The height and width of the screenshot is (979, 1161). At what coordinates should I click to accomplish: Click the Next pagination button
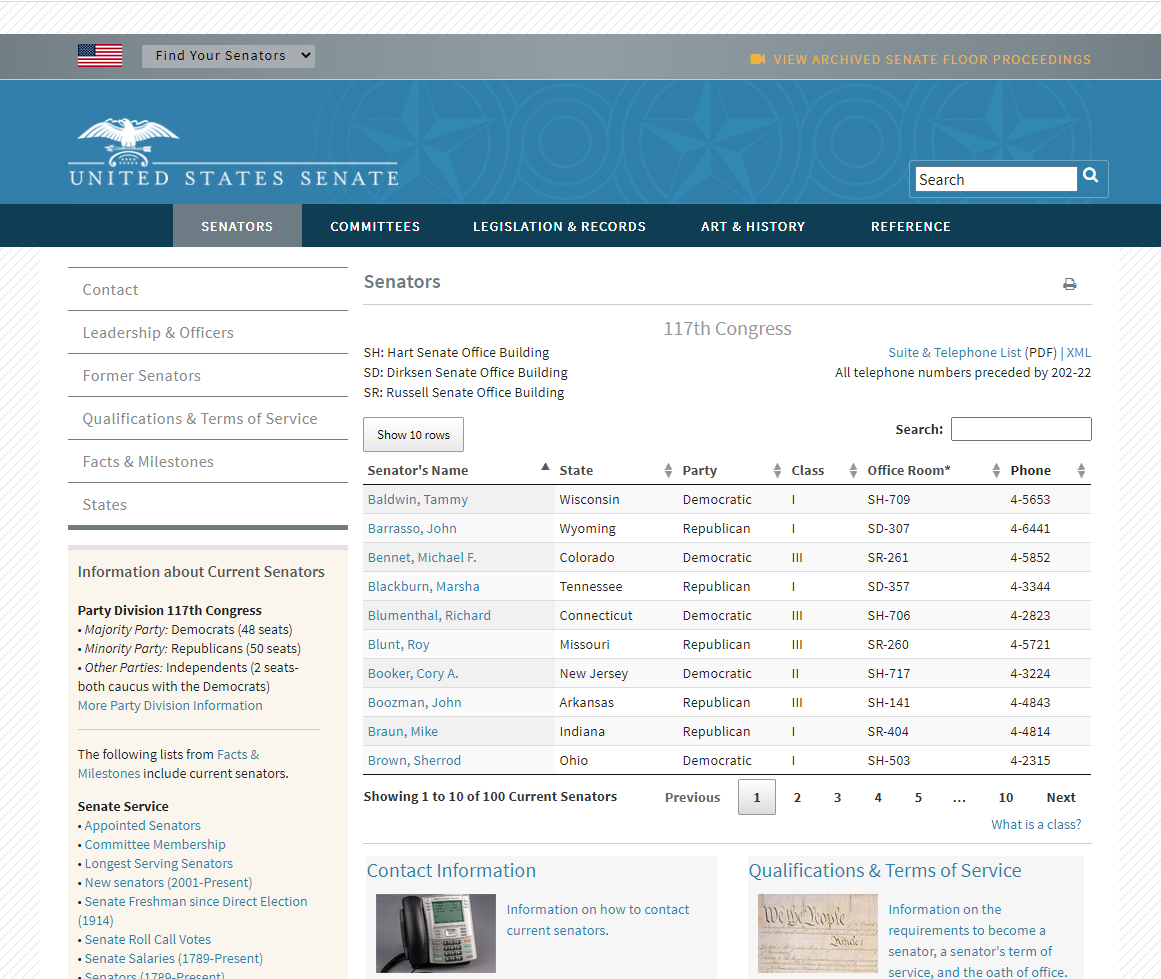coord(1061,798)
